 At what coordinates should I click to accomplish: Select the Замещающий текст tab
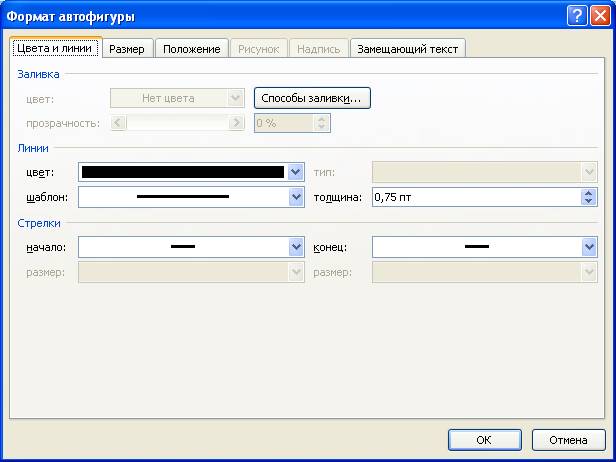[408, 49]
